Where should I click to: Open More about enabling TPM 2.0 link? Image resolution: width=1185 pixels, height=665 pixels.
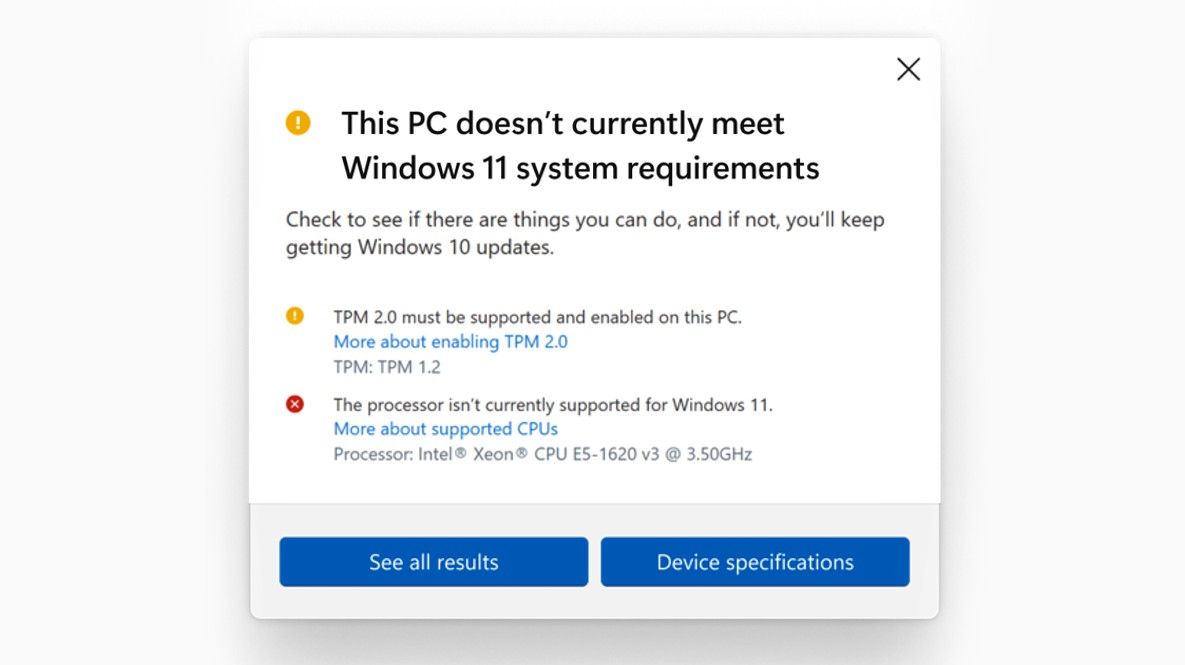pos(450,342)
